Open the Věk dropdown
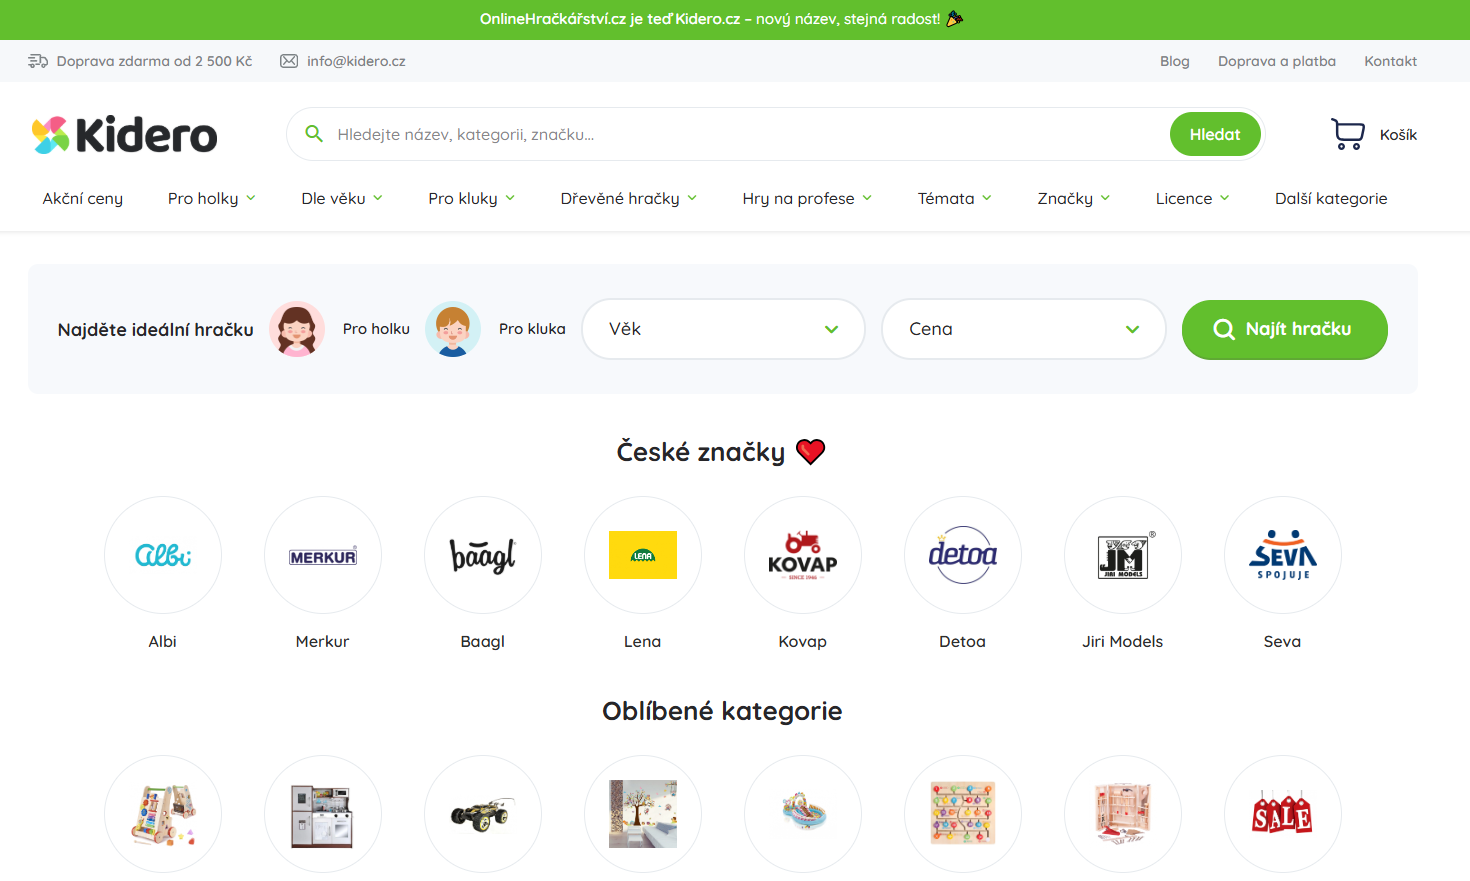1470x881 pixels. 723,329
